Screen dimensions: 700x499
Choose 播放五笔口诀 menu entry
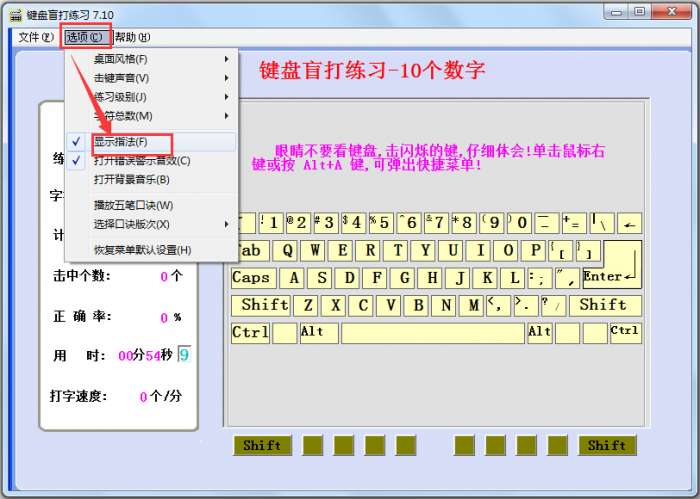click(132, 205)
